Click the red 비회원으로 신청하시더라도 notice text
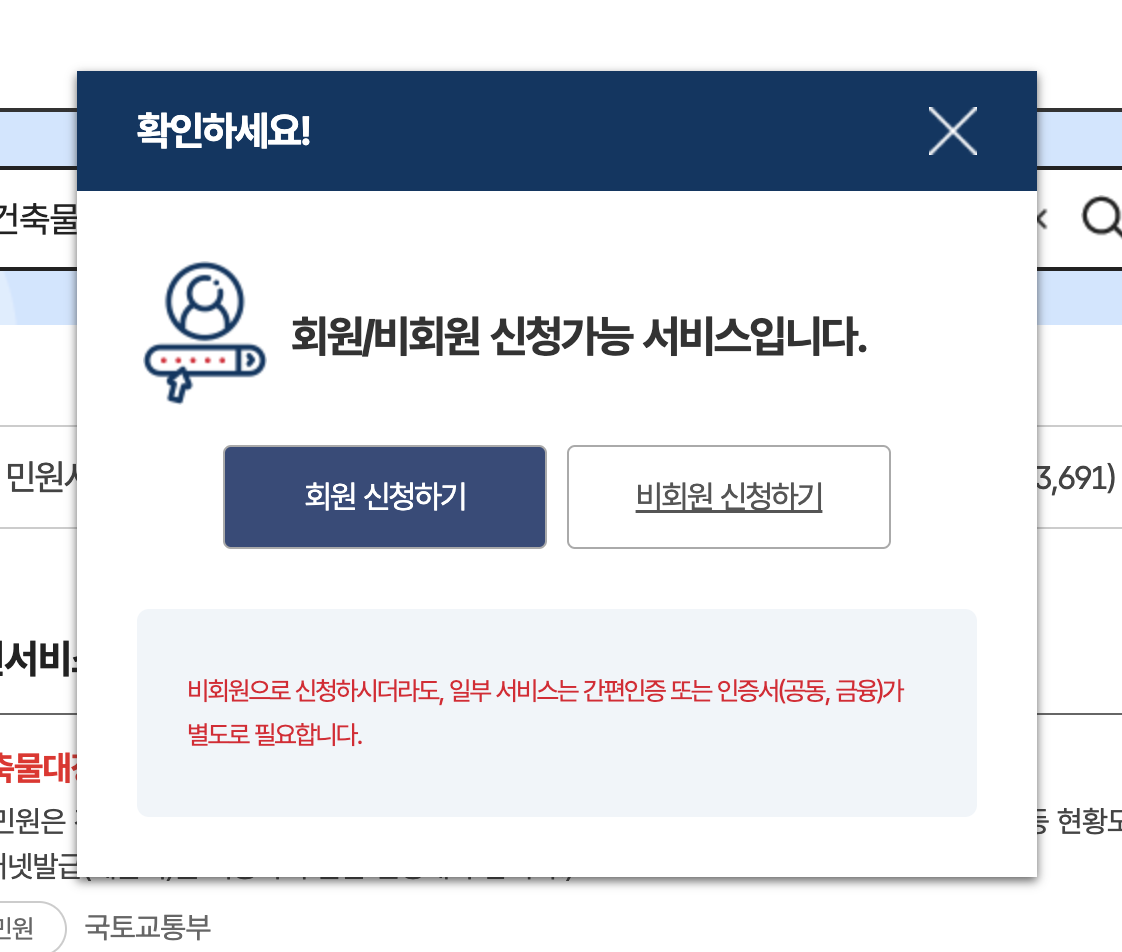 tap(545, 691)
